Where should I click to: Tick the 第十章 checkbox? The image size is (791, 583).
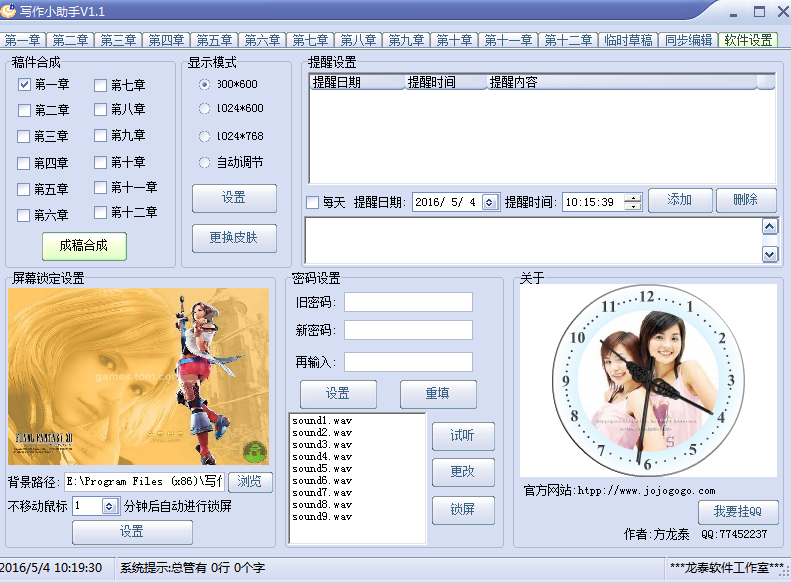pyautogui.click(x=100, y=162)
